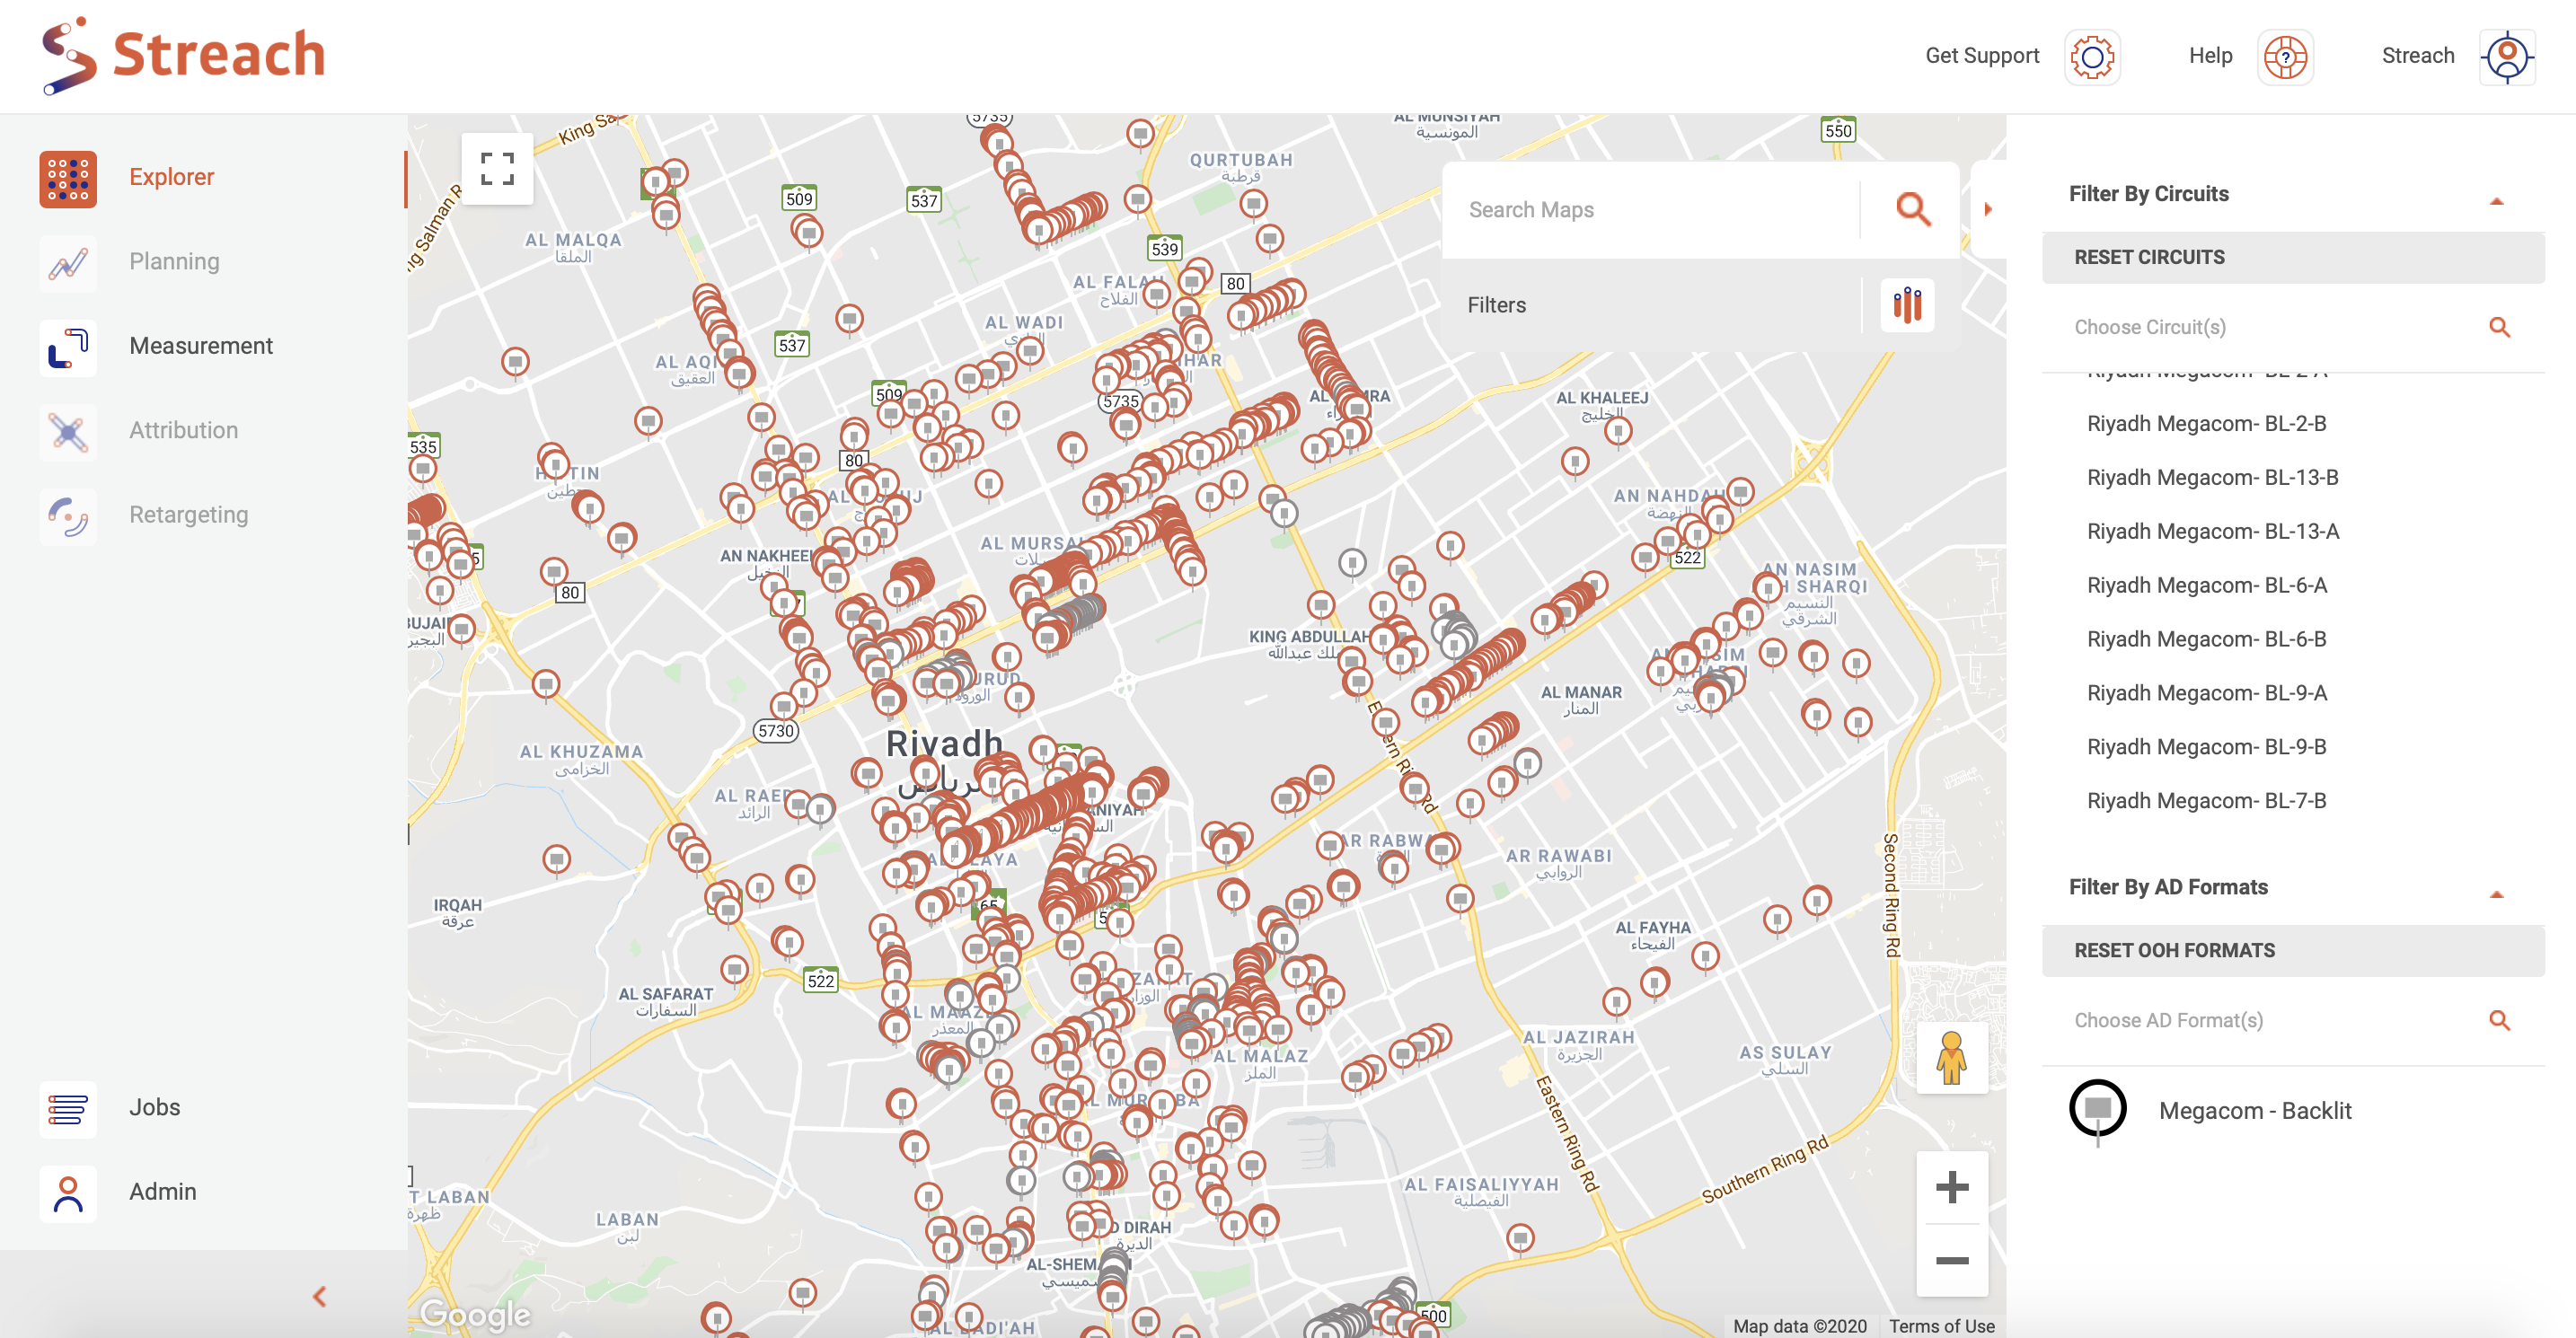Open the Filters sliders icon
2576x1338 pixels.
(1906, 305)
